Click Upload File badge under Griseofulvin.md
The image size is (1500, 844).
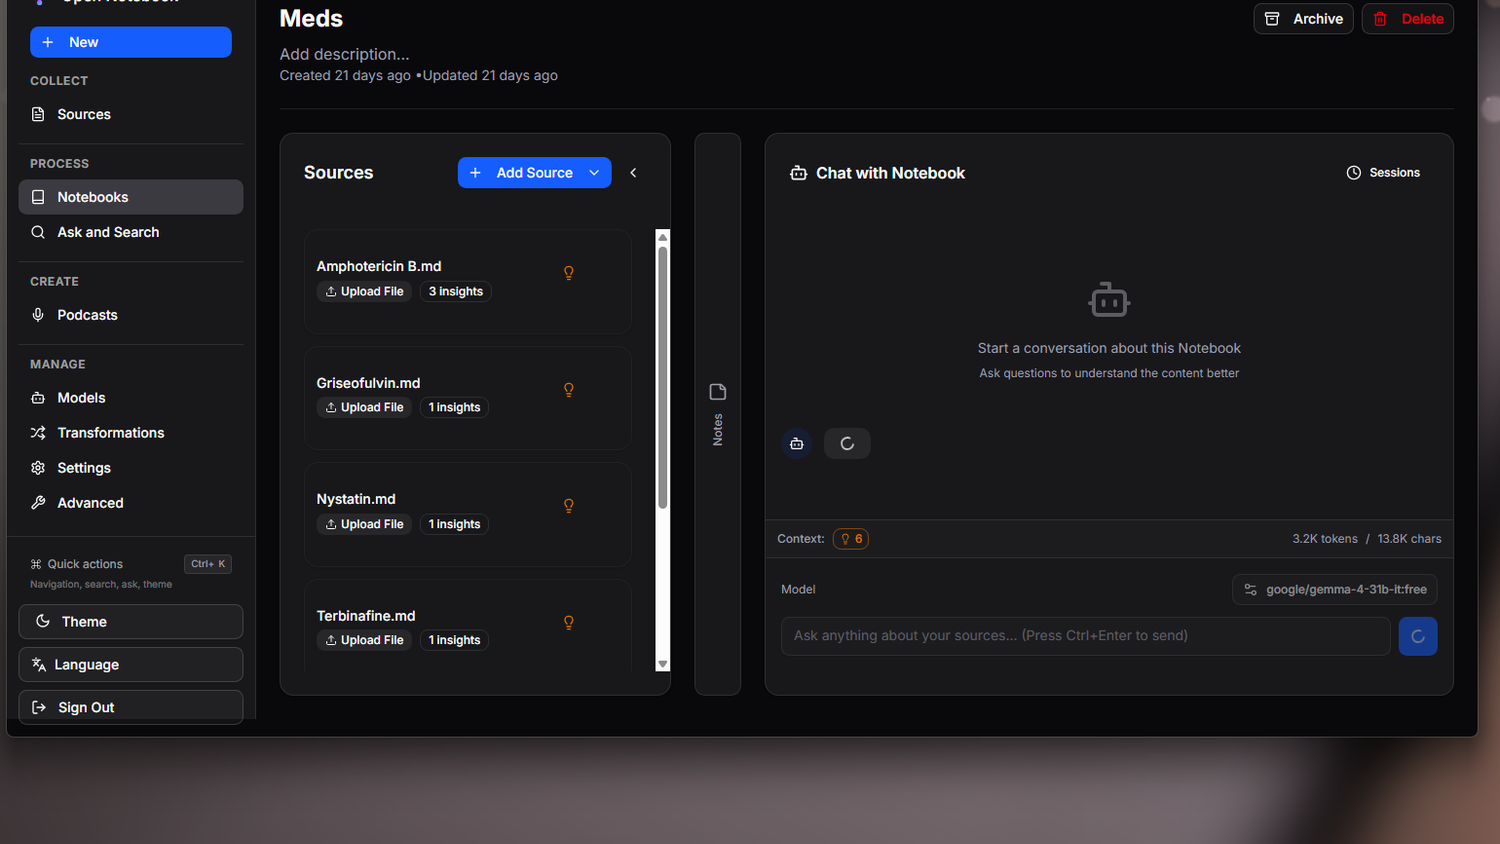pyautogui.click(x=365, y=408)
